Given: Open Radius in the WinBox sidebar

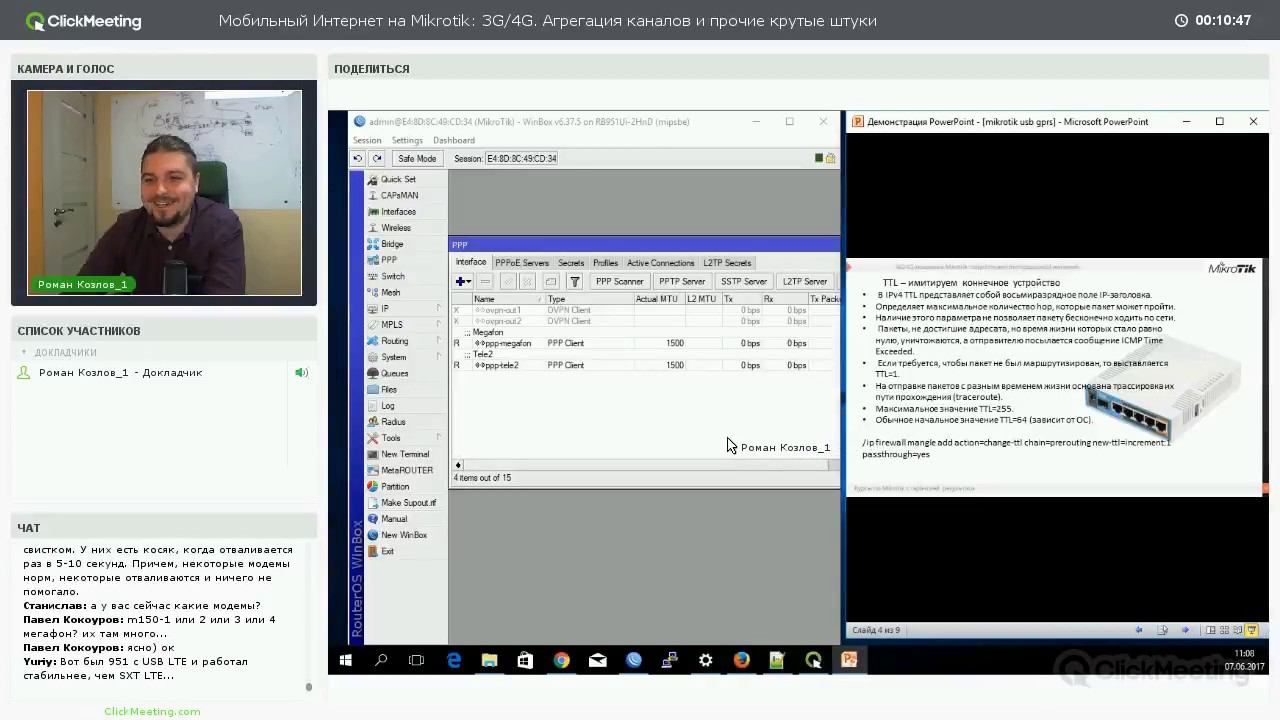Looking at the screenshot, I should pos(392,422).
